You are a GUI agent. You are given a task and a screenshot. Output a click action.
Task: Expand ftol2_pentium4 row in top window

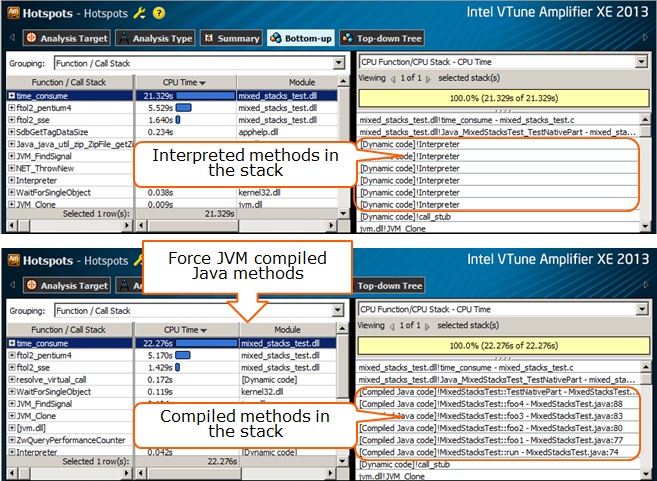click(12, 108)
